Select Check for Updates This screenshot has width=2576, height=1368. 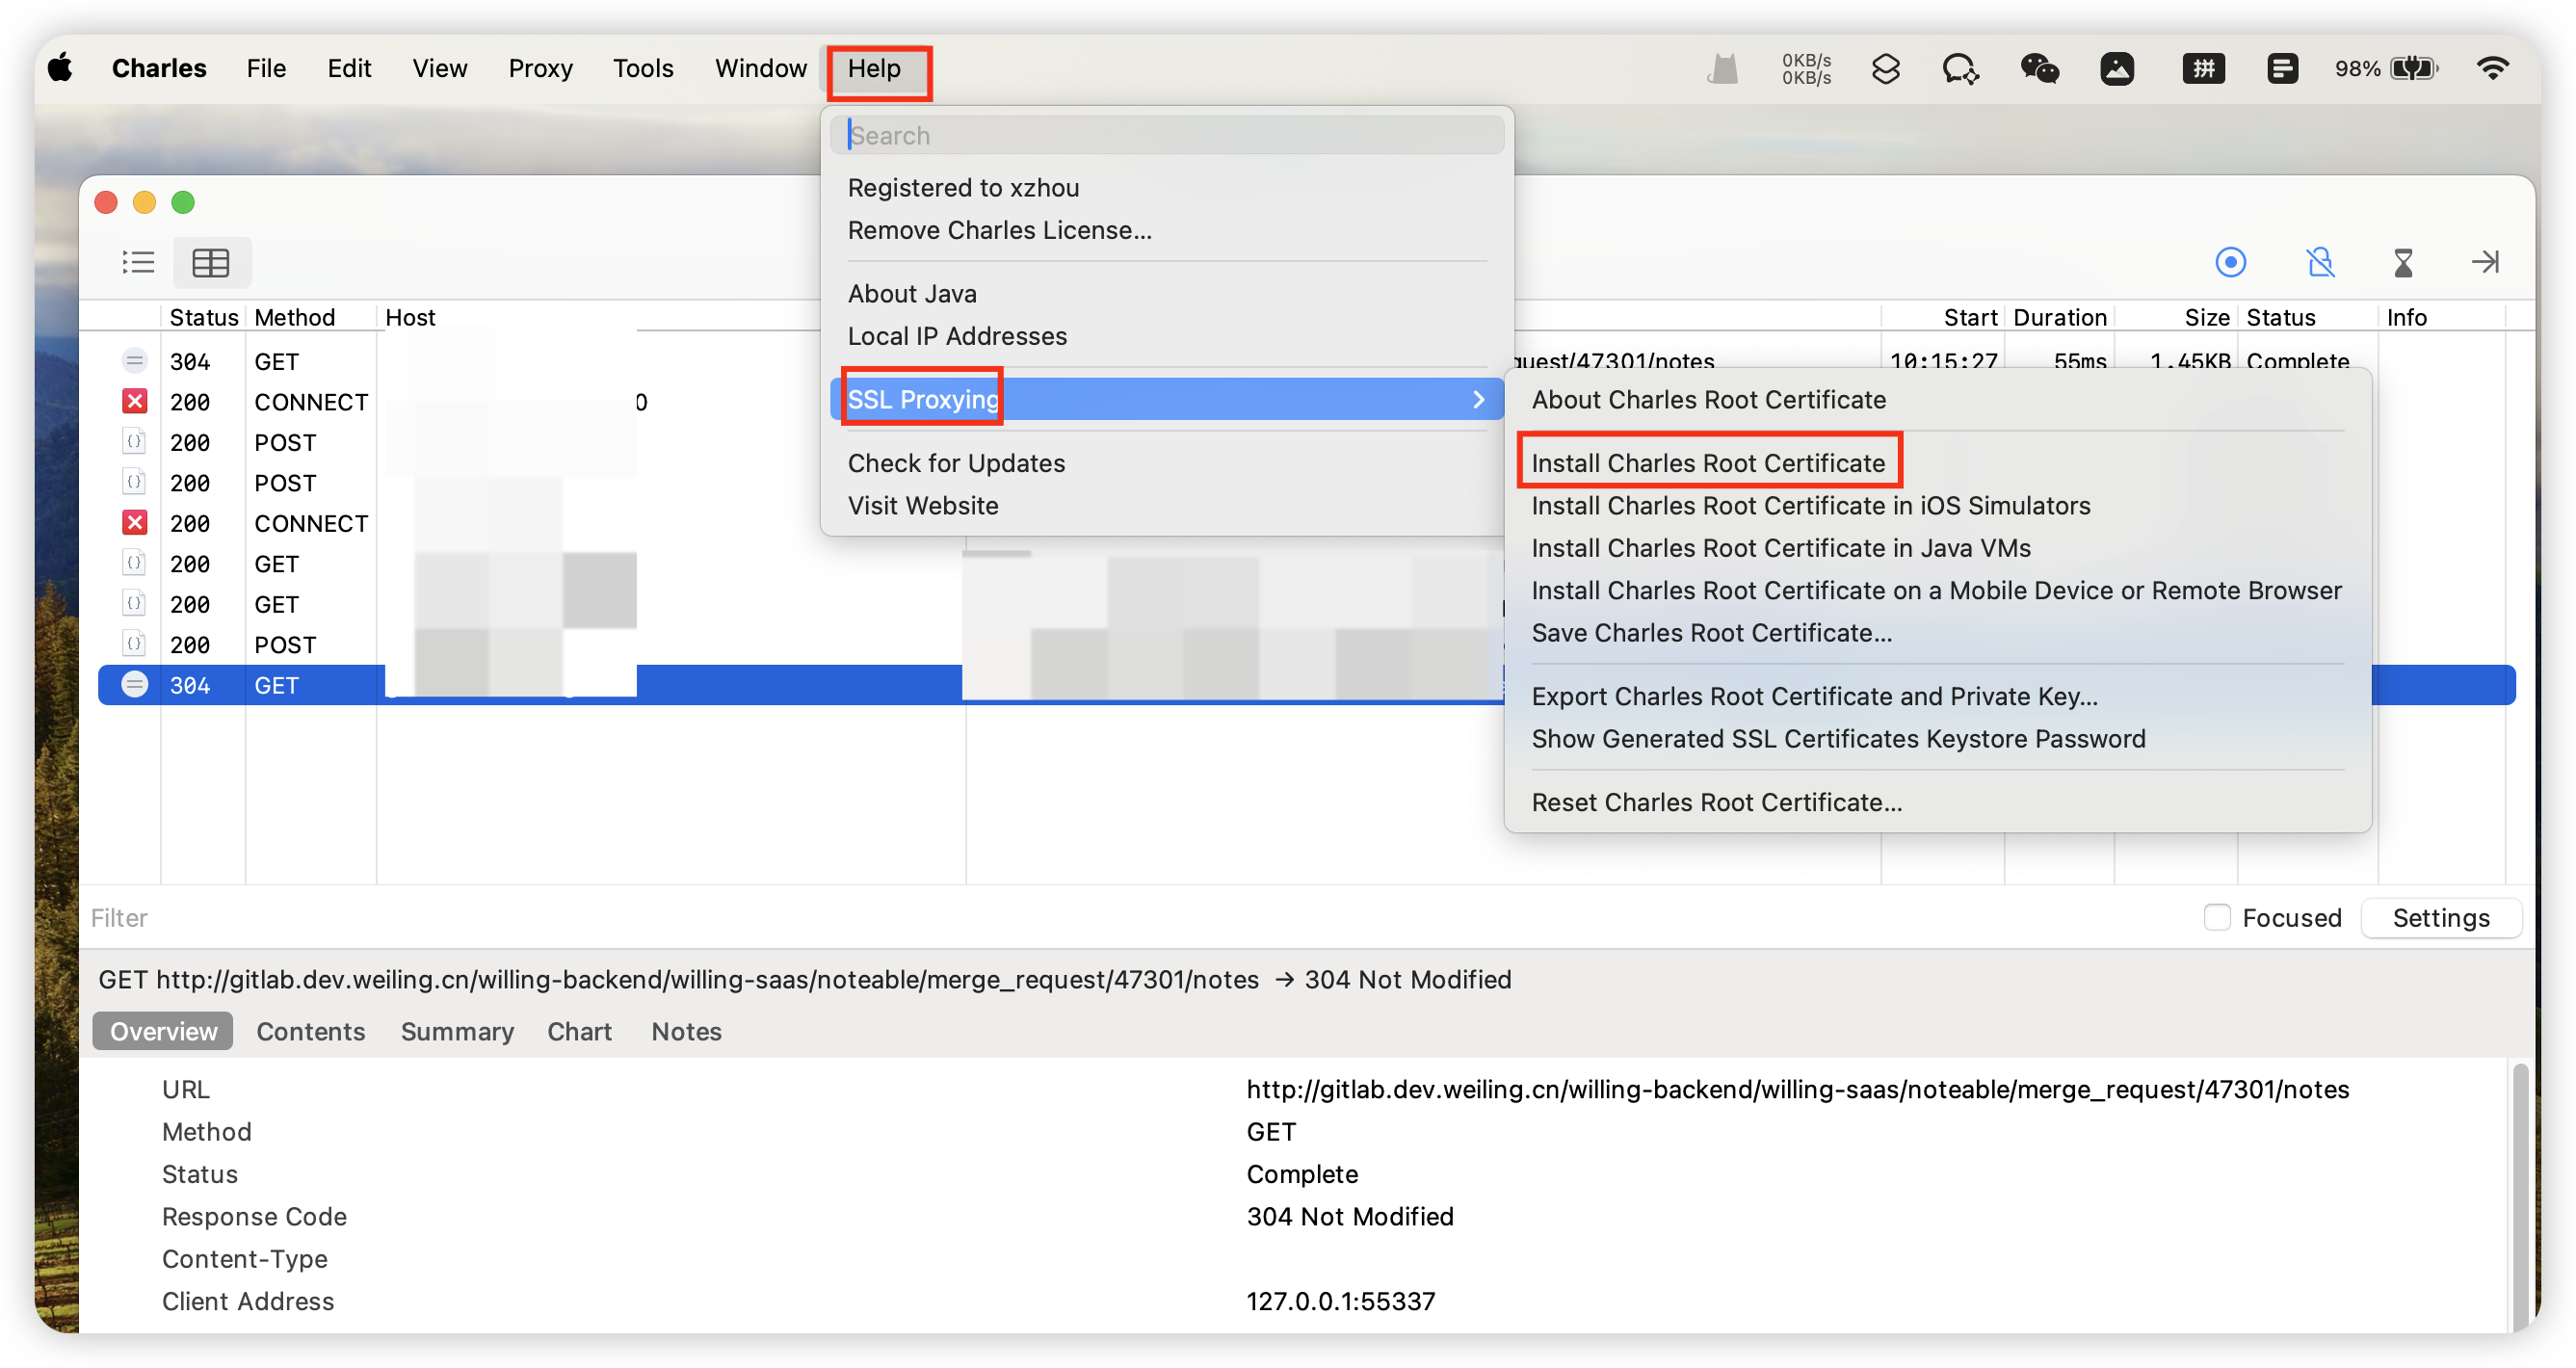[956, 463]
